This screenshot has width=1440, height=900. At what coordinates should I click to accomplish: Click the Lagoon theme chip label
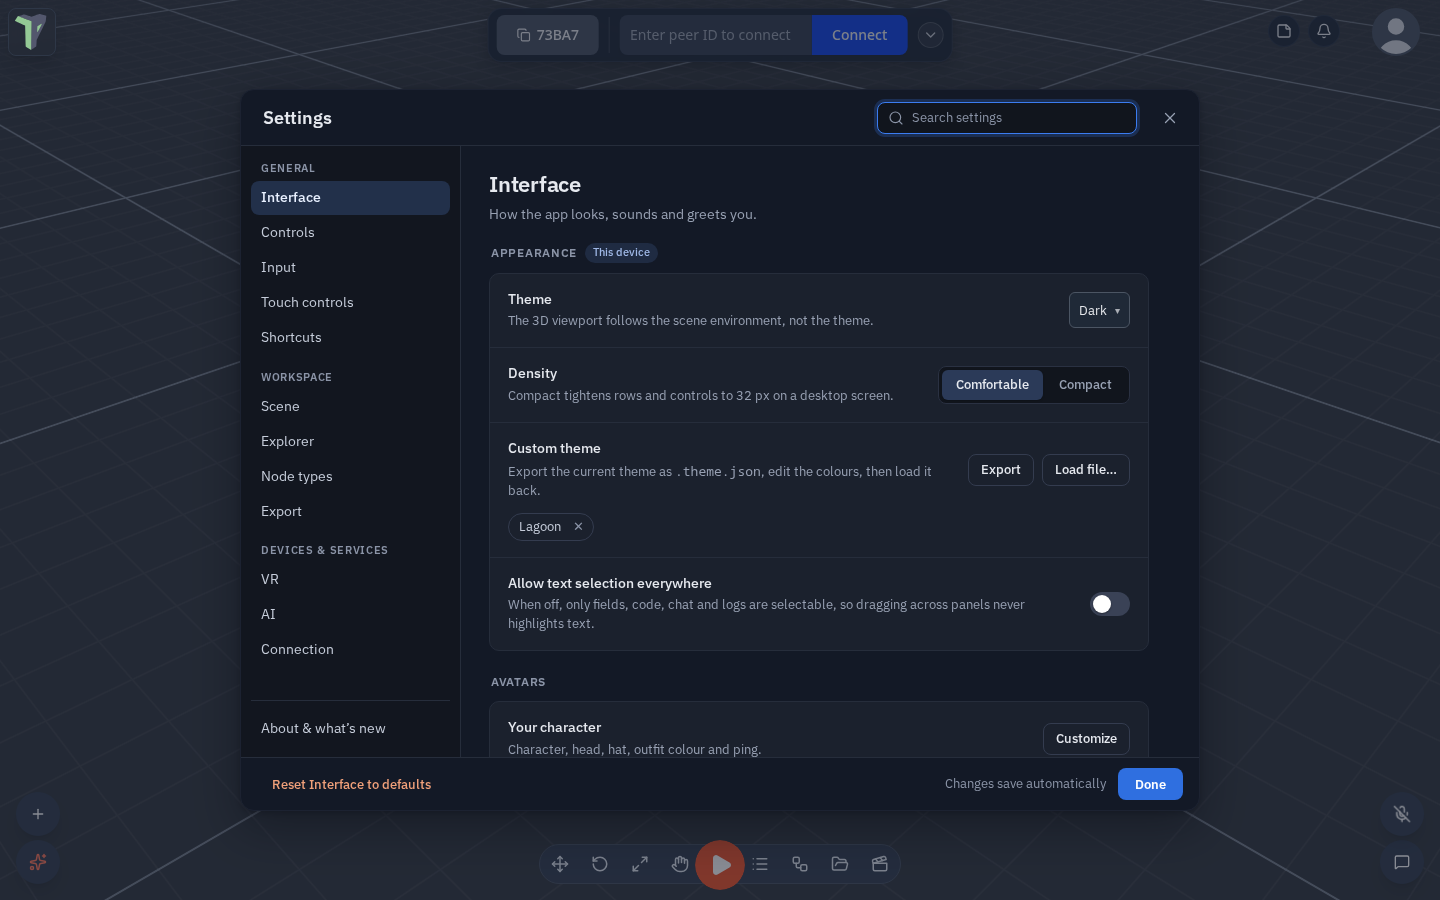coord(540,527)
